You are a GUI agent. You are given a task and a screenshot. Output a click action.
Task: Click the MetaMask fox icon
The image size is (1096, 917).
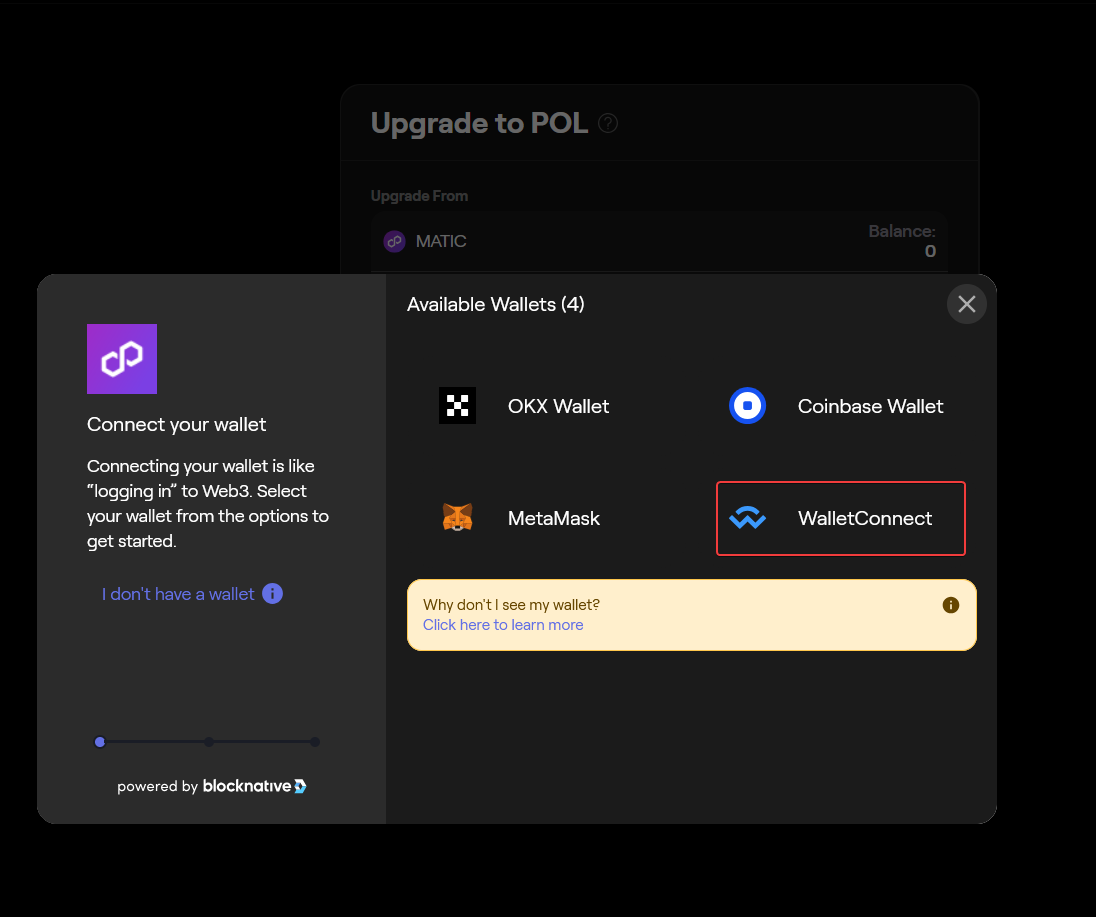[457, 518]
